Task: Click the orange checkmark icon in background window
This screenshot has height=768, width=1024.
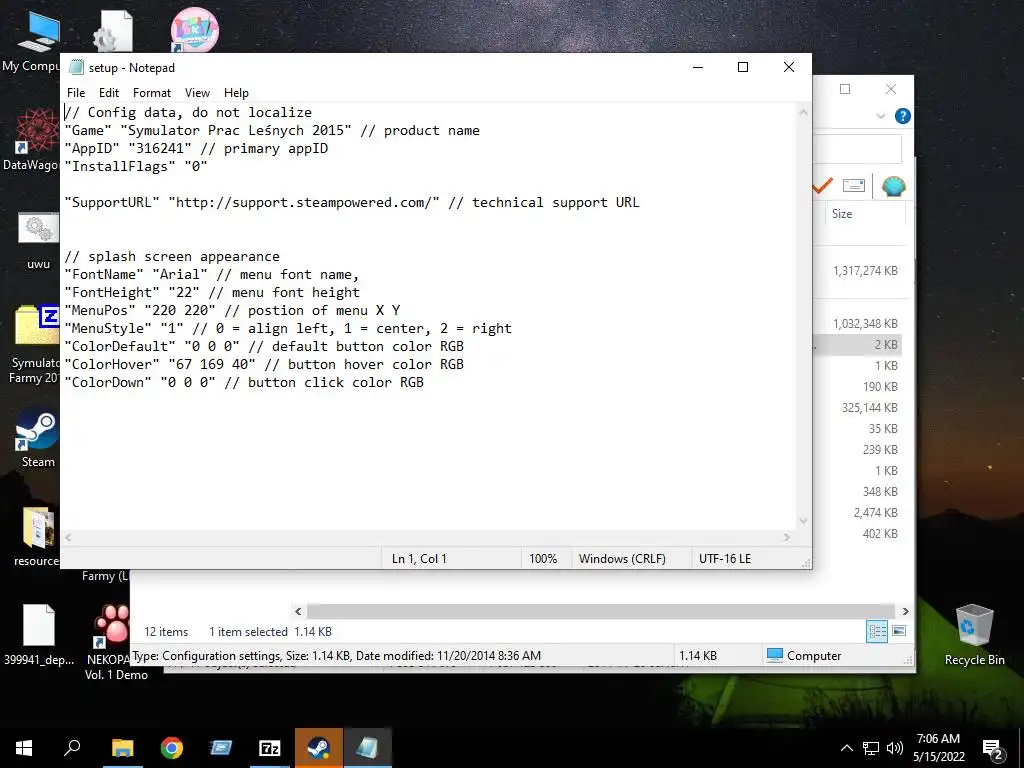Action: tap(822, 186)
